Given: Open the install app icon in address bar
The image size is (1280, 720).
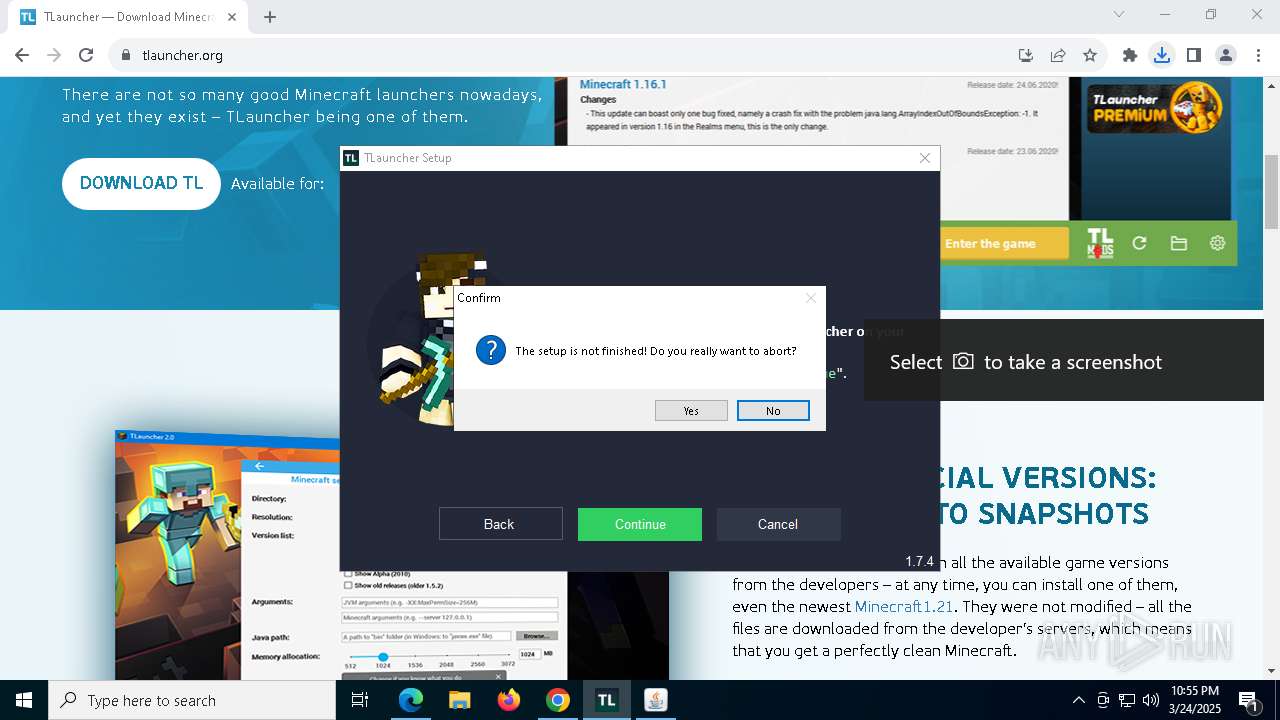Looking at the screenshot, I should click(1026, 55).
